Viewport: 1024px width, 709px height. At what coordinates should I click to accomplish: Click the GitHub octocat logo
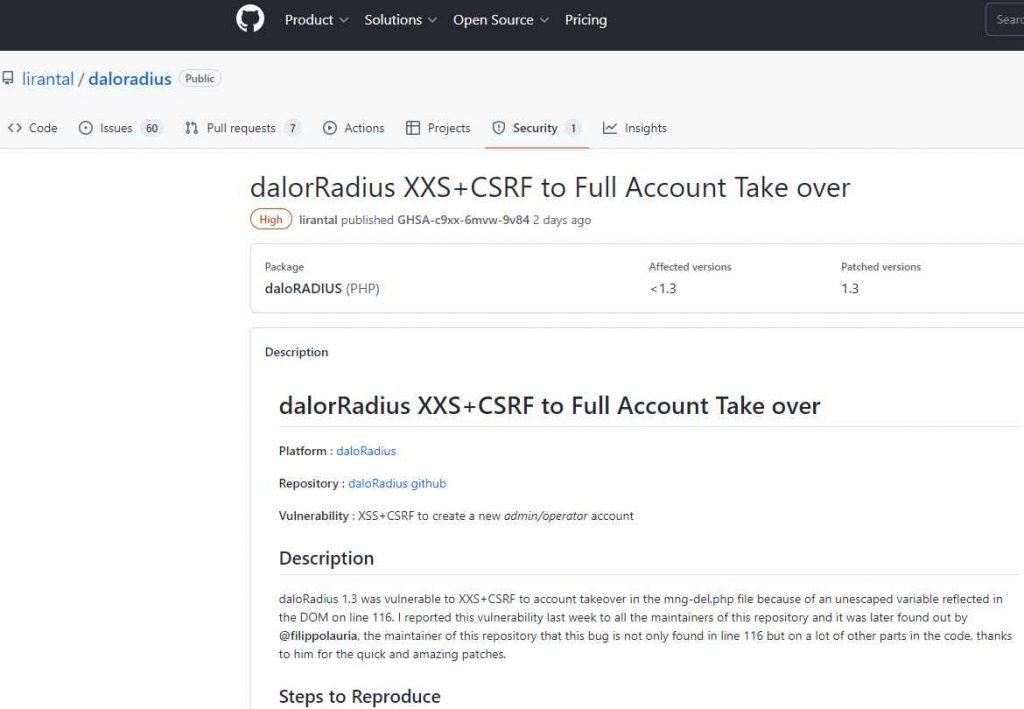pyautogui.click(x=250, y=19)
